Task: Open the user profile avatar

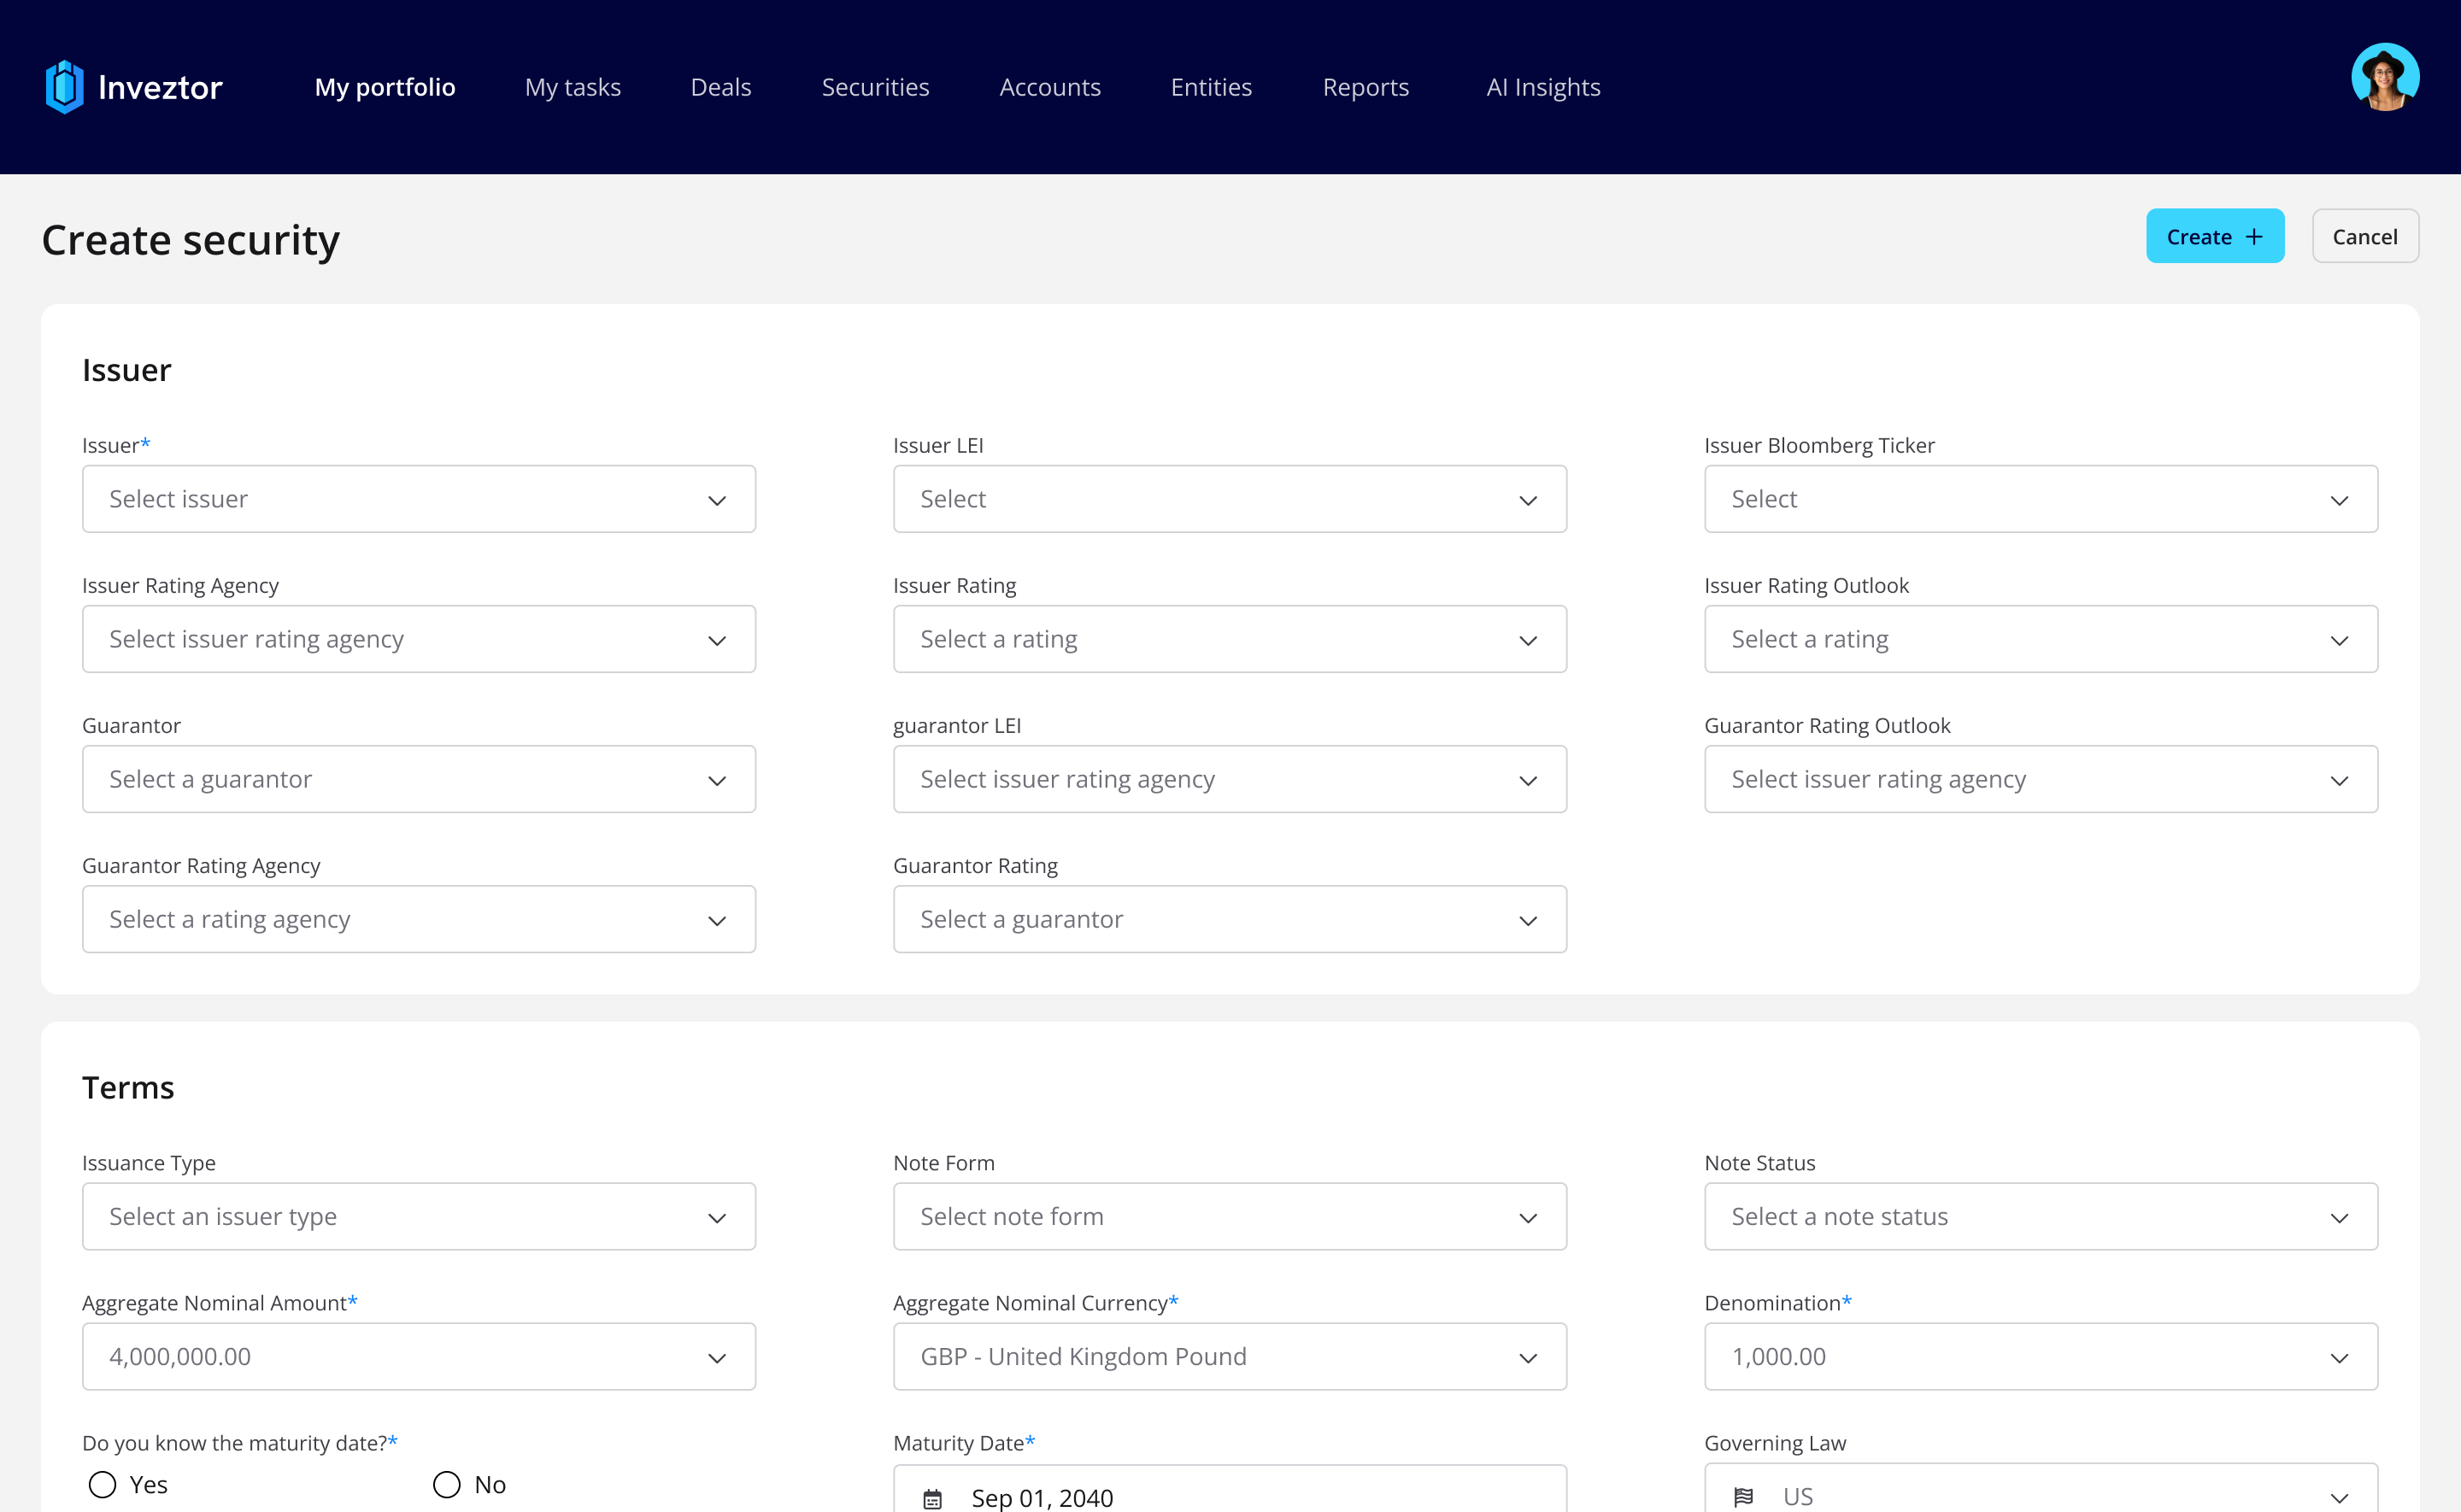Action: (x=2384, y=78)
